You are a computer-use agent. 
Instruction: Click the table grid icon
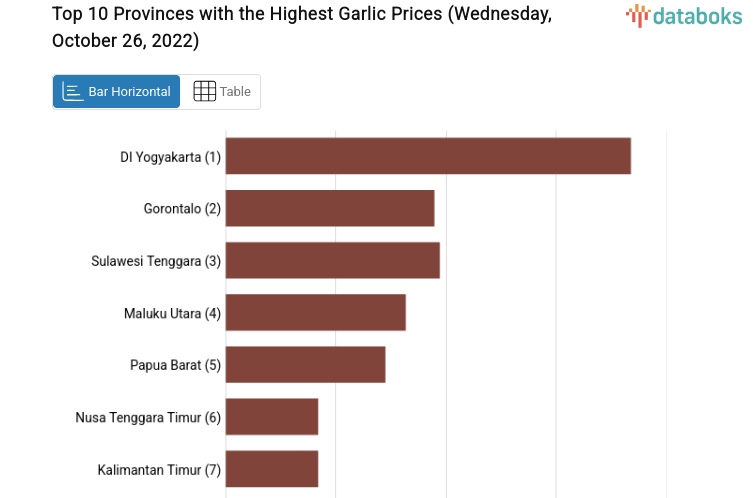pos(204,92)
